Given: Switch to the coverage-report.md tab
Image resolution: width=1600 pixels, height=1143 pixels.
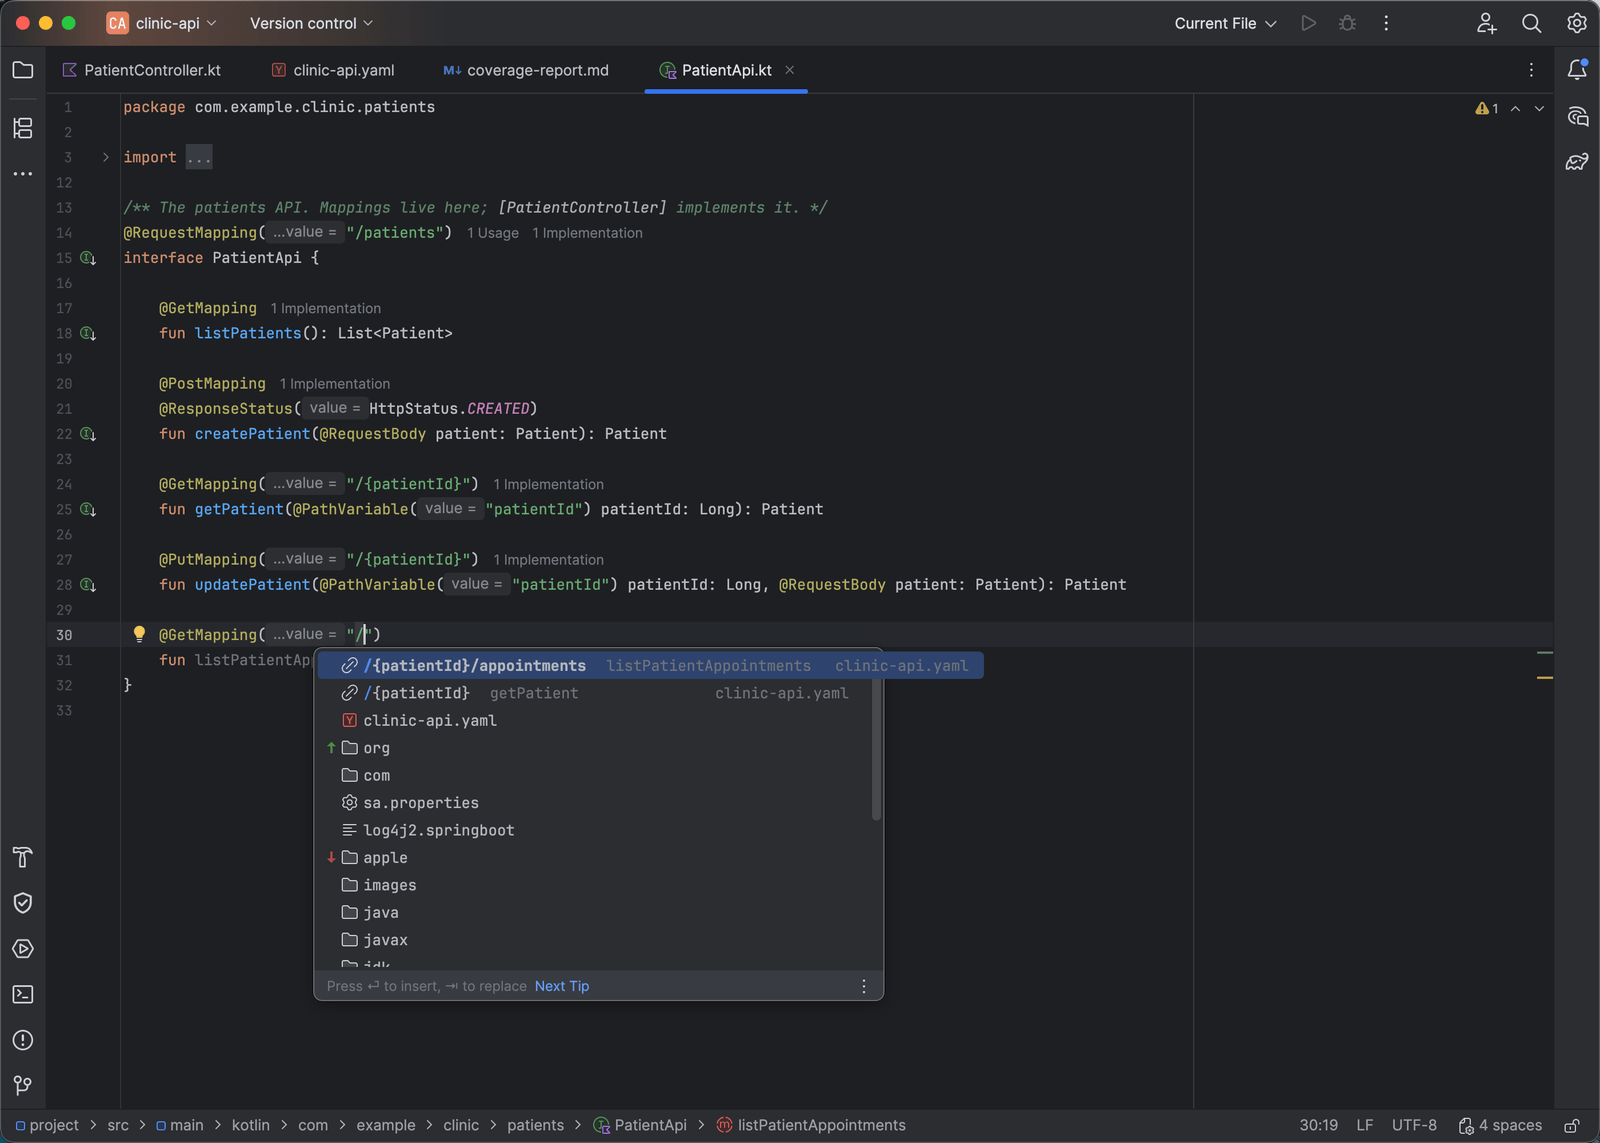Looking at the screenshot, I should pos(526,70).
